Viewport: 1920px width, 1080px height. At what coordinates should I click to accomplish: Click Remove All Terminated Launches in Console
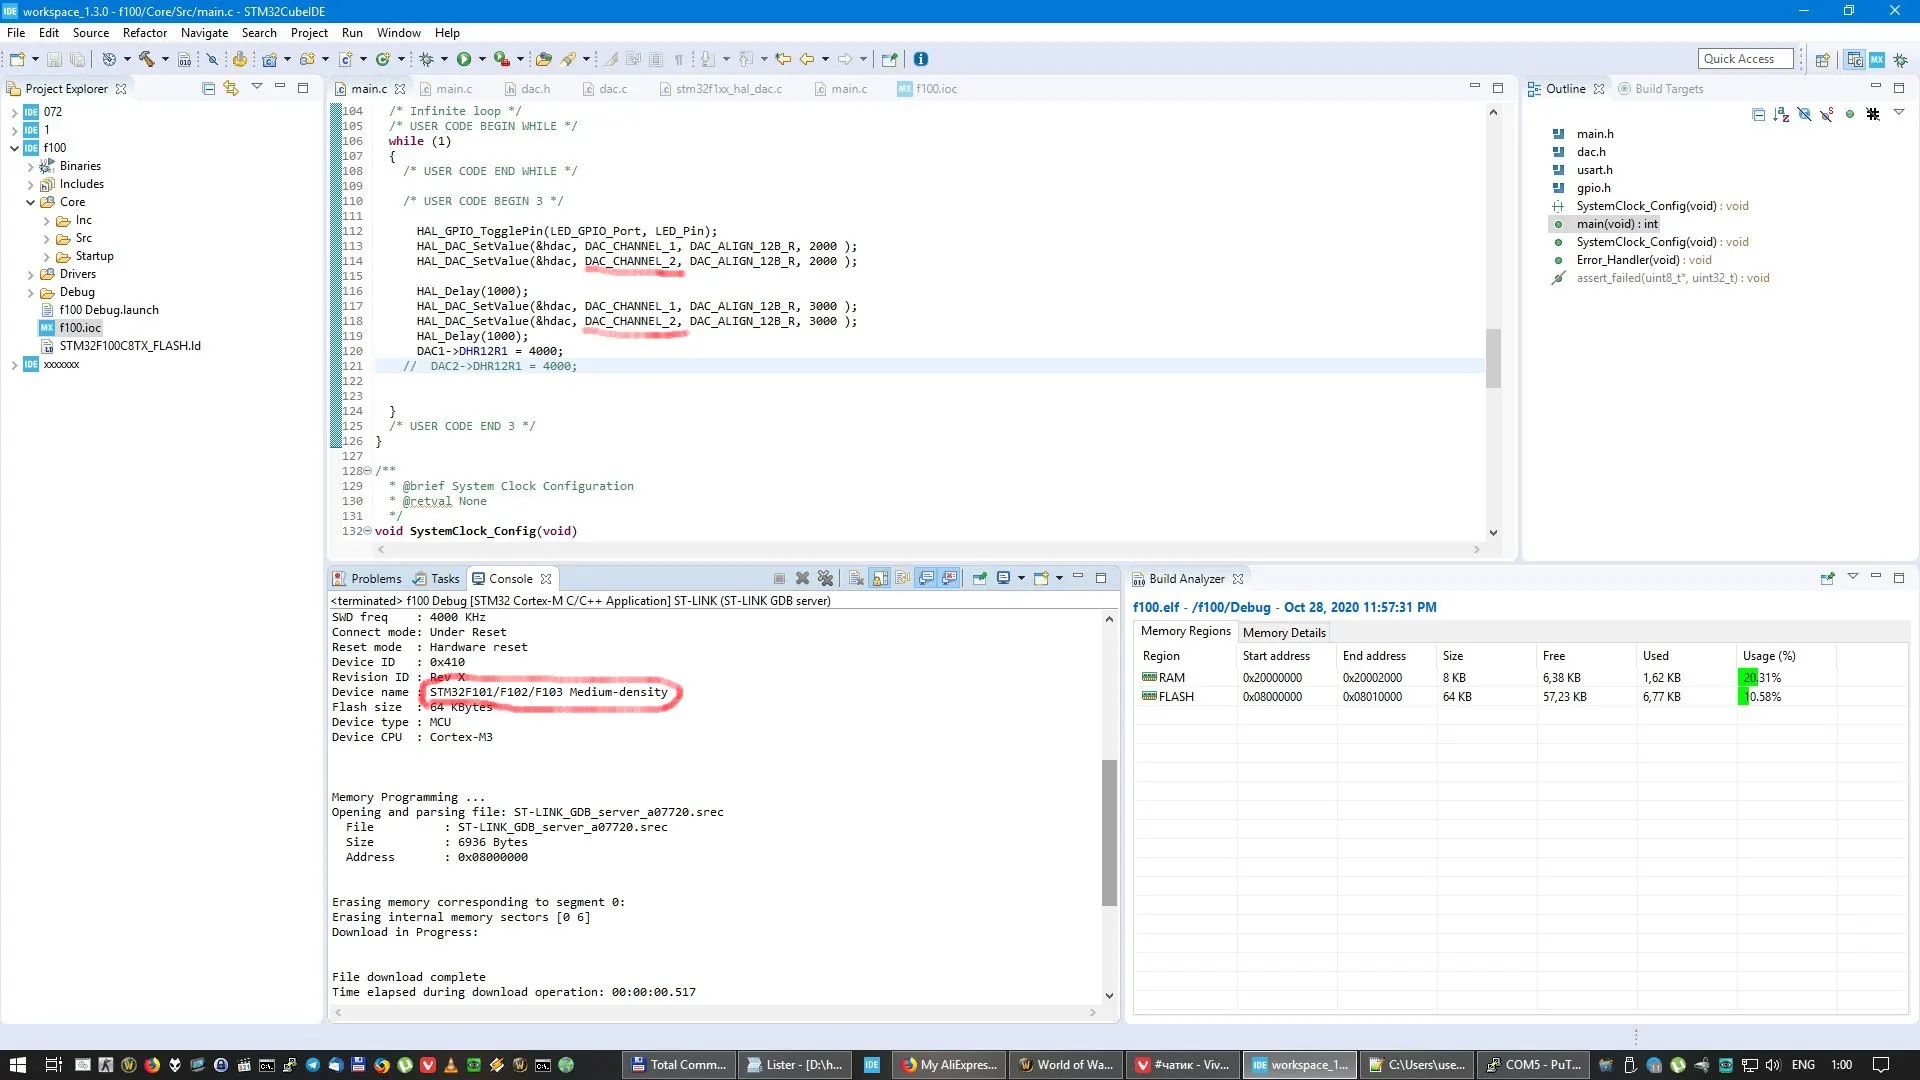(825, 578)
